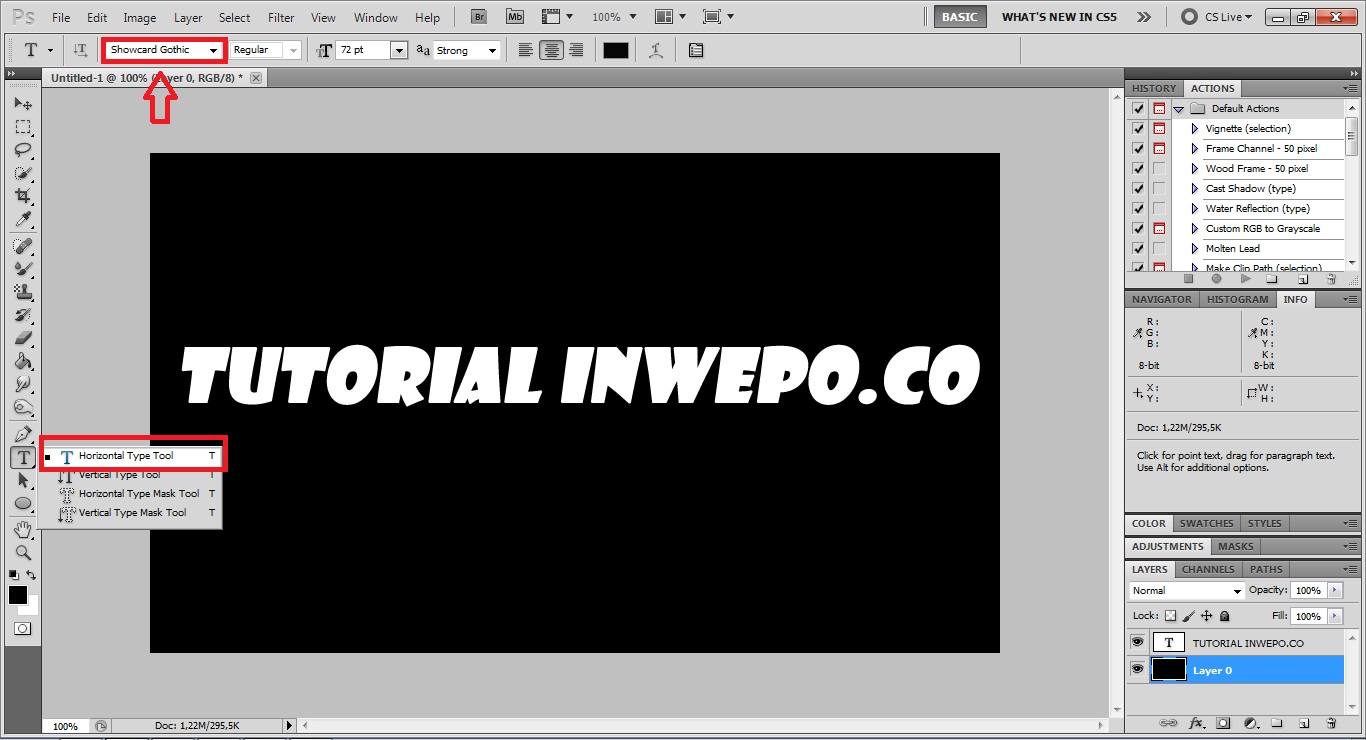1366x740 pixels.
Task: Choose Vertical Type Mask Tool from flyout
Action: click(132, 513)
